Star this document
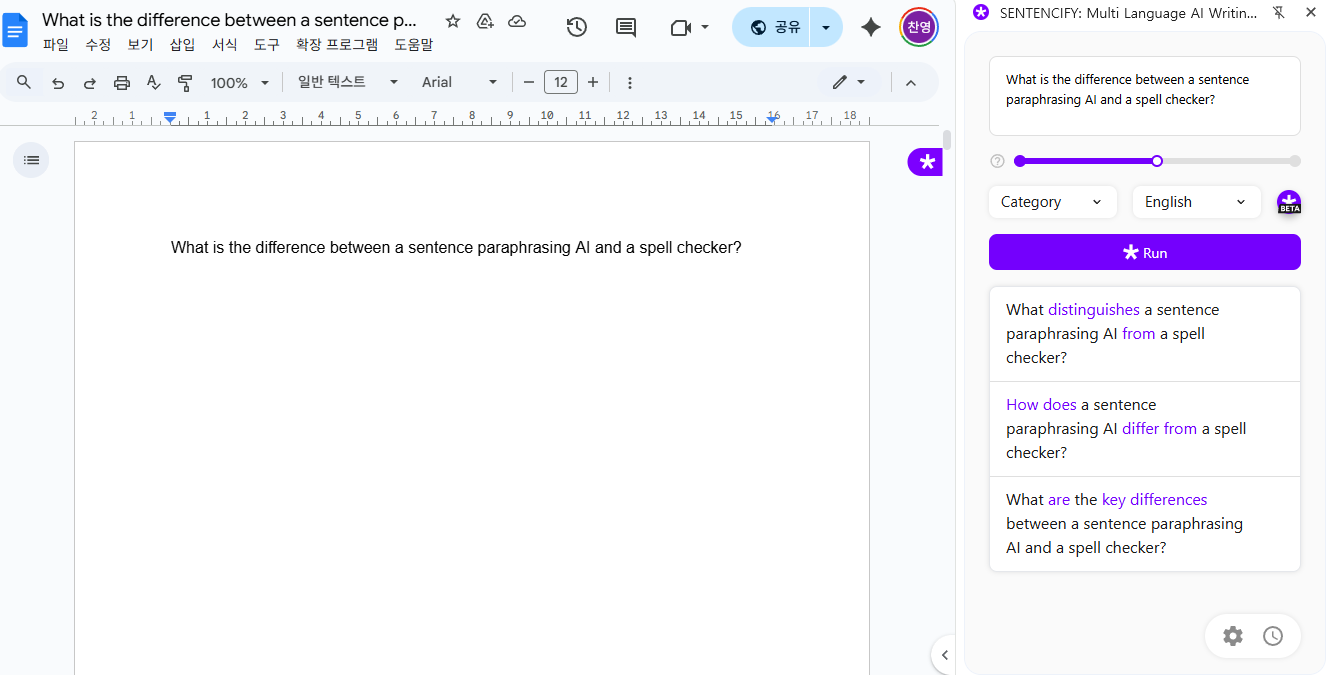Viewport: 1328px width, 675px height. tap(452, 21)
